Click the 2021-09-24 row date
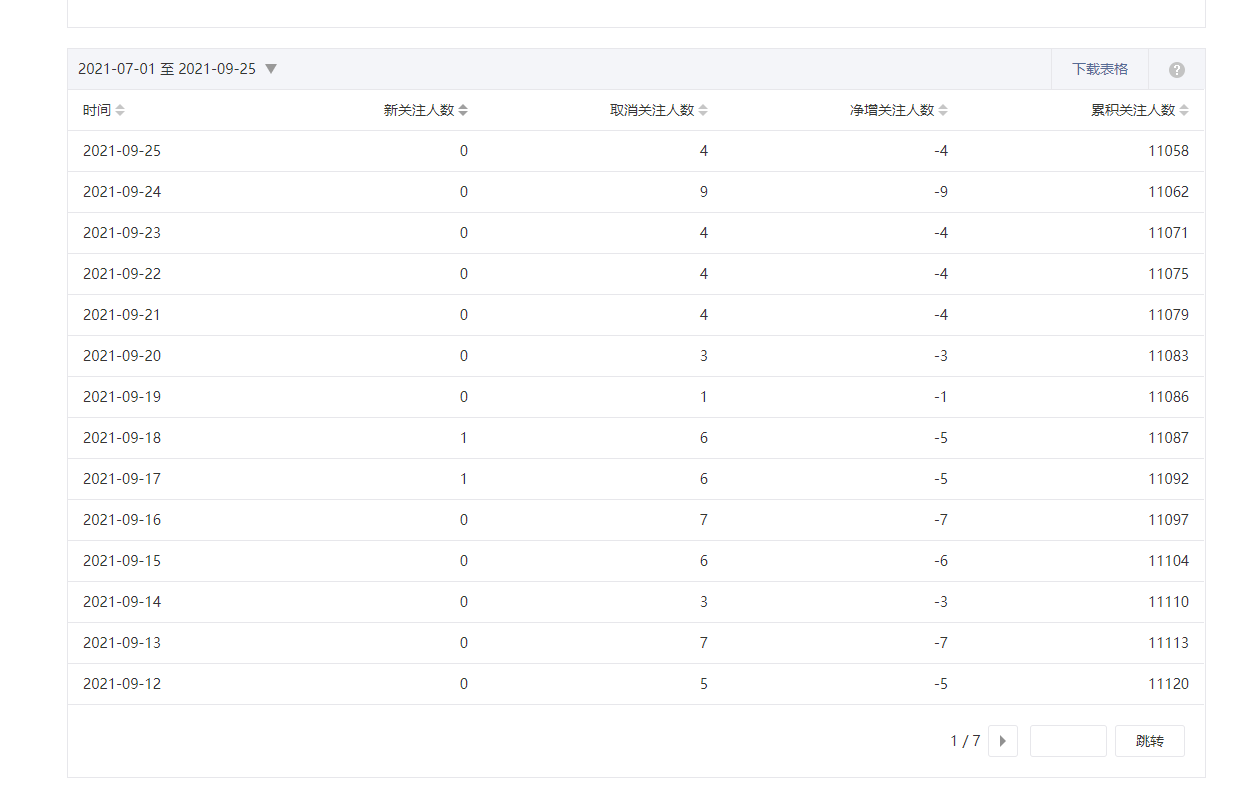This screenshot has height=800, width=1244. coord(122,192)
